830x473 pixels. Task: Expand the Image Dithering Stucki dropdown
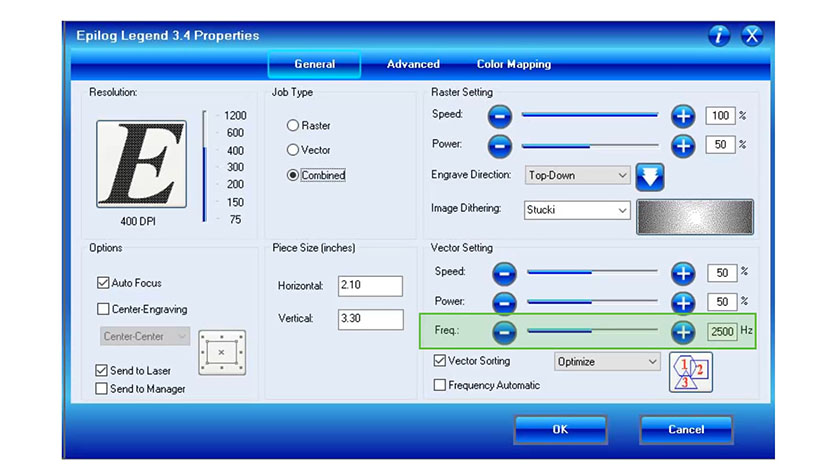578,211
